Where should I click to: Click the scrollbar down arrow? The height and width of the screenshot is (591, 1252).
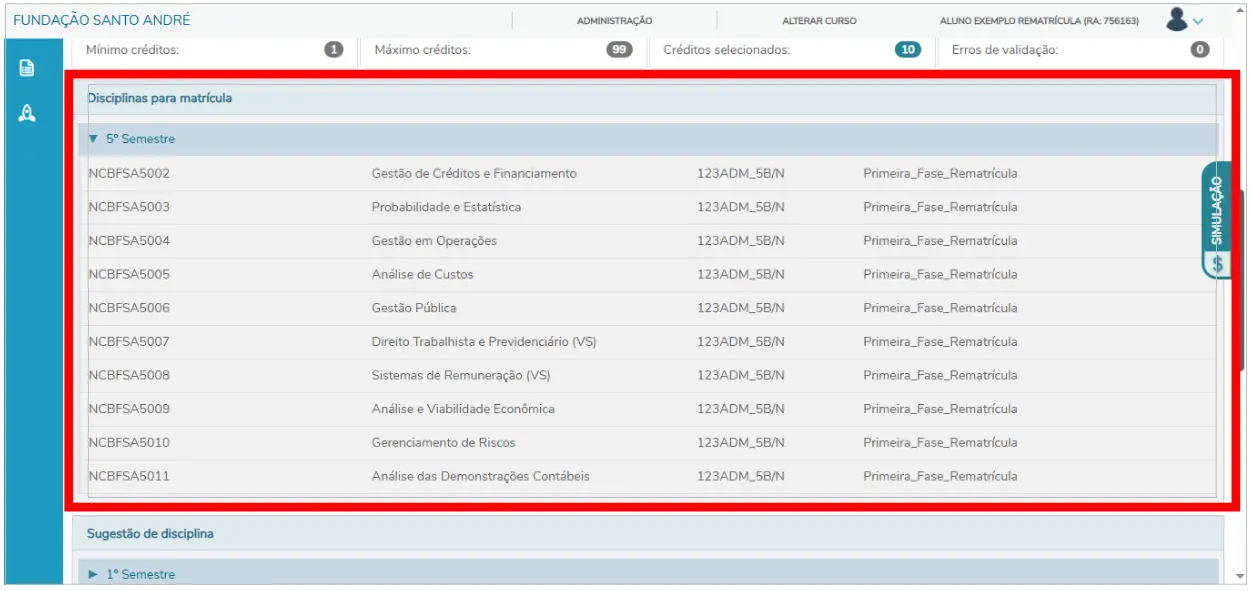click(x=1241, y=576)
